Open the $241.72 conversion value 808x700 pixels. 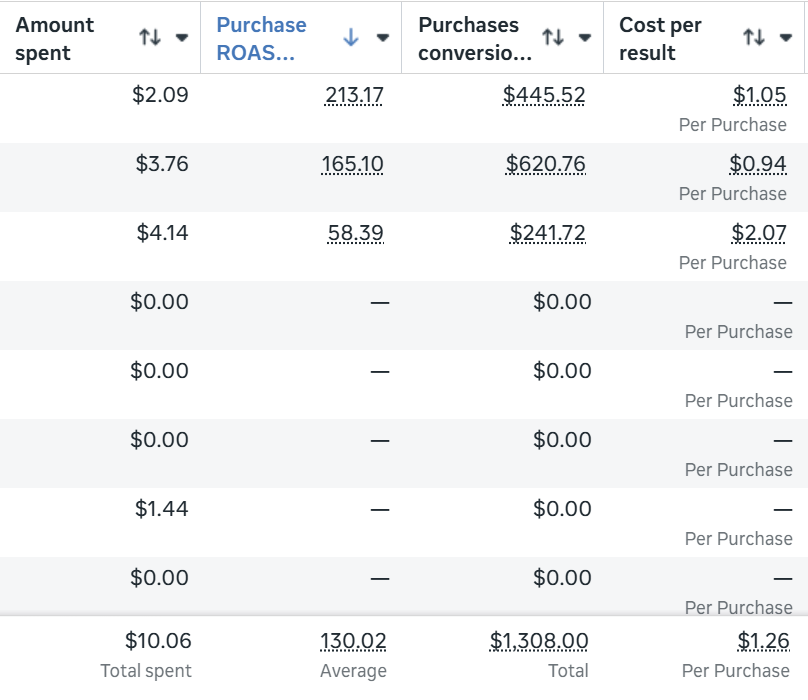547,233
